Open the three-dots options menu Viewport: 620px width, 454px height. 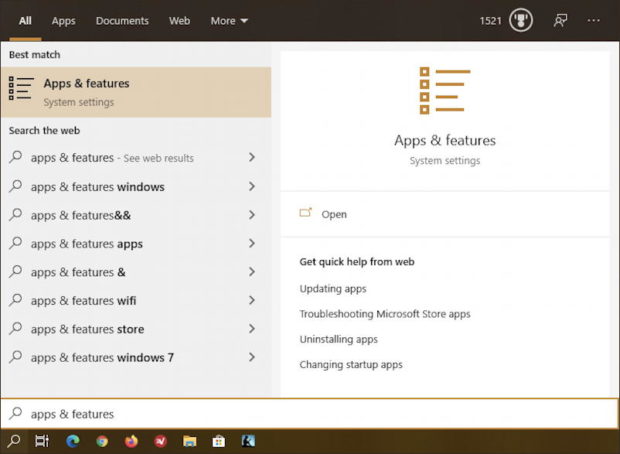(x=594, y=20)
